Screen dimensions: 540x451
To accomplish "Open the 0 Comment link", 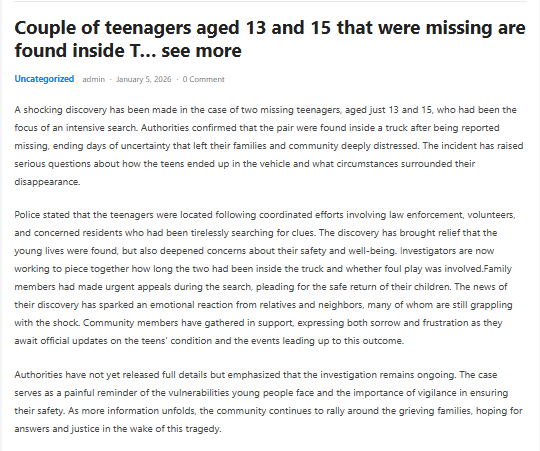I will click(204, 79).
